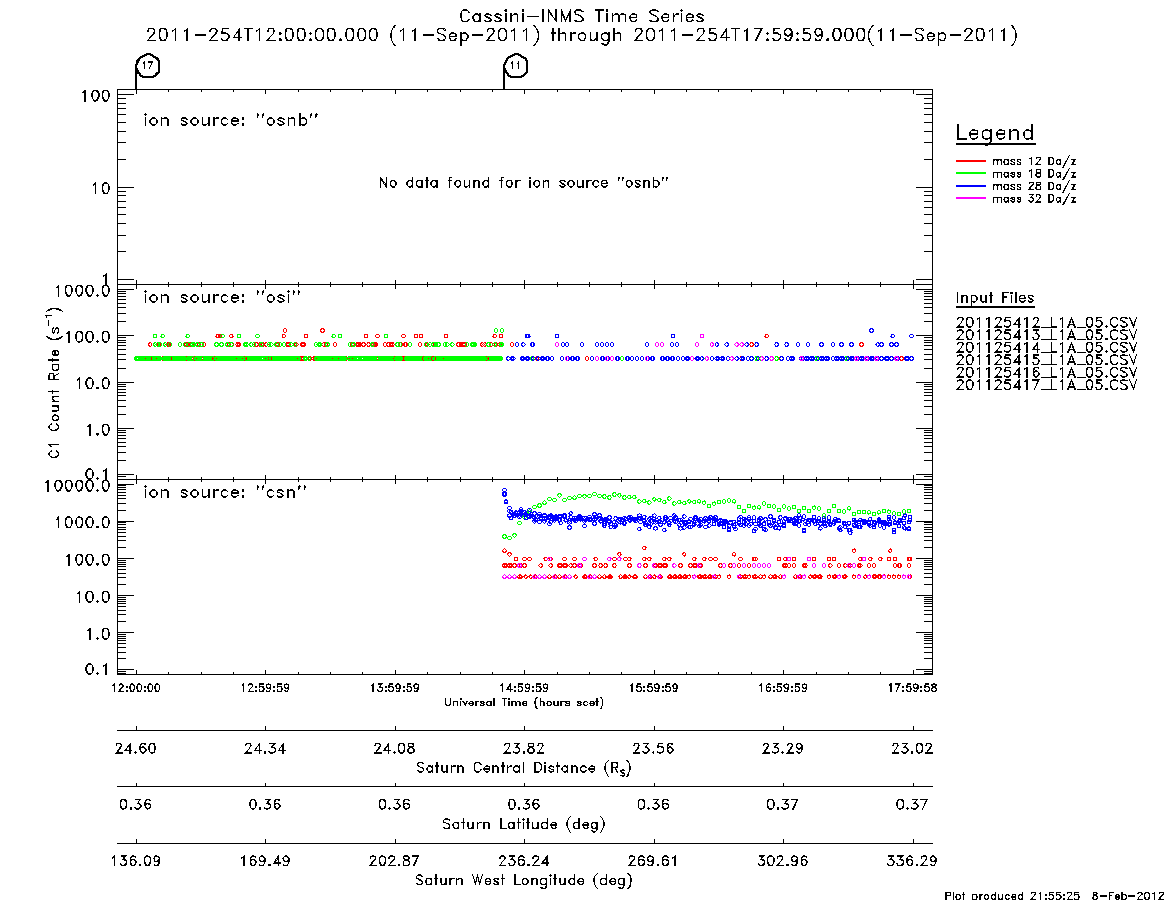Click the 24.08 Saturn distance value
Screen dimensions: 1165x900
(x=395, y=748)
